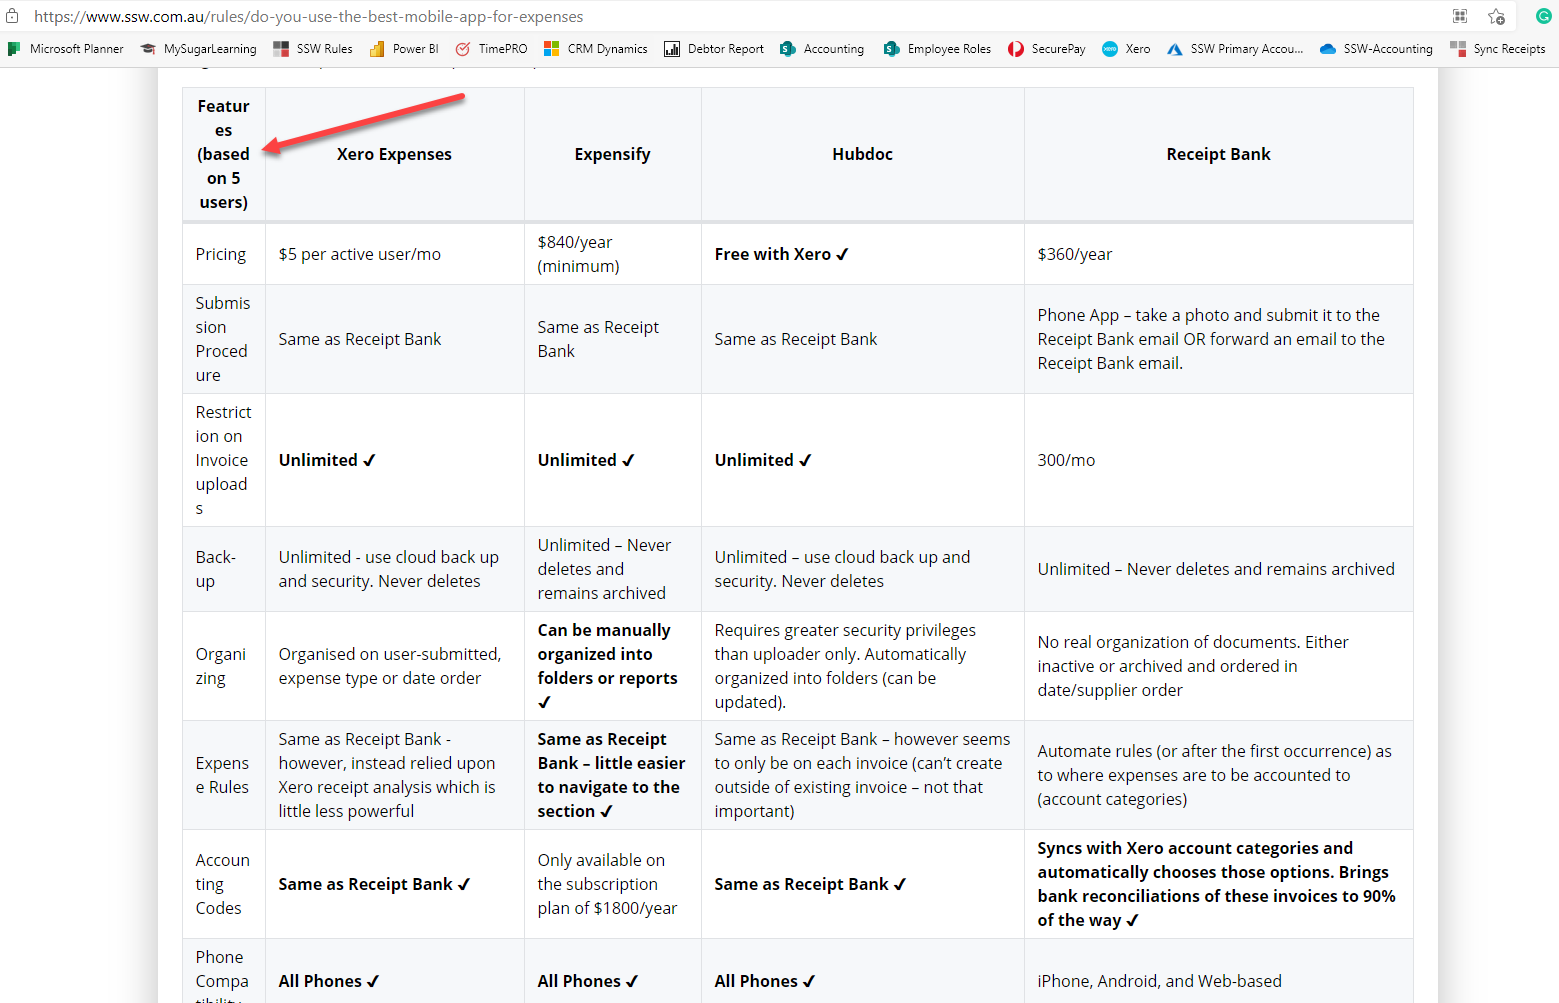Click Xero Expenses cell in Accounting Codes row
The width and height of the screenshot is (1559, 1003).
(x=395, y=884)
